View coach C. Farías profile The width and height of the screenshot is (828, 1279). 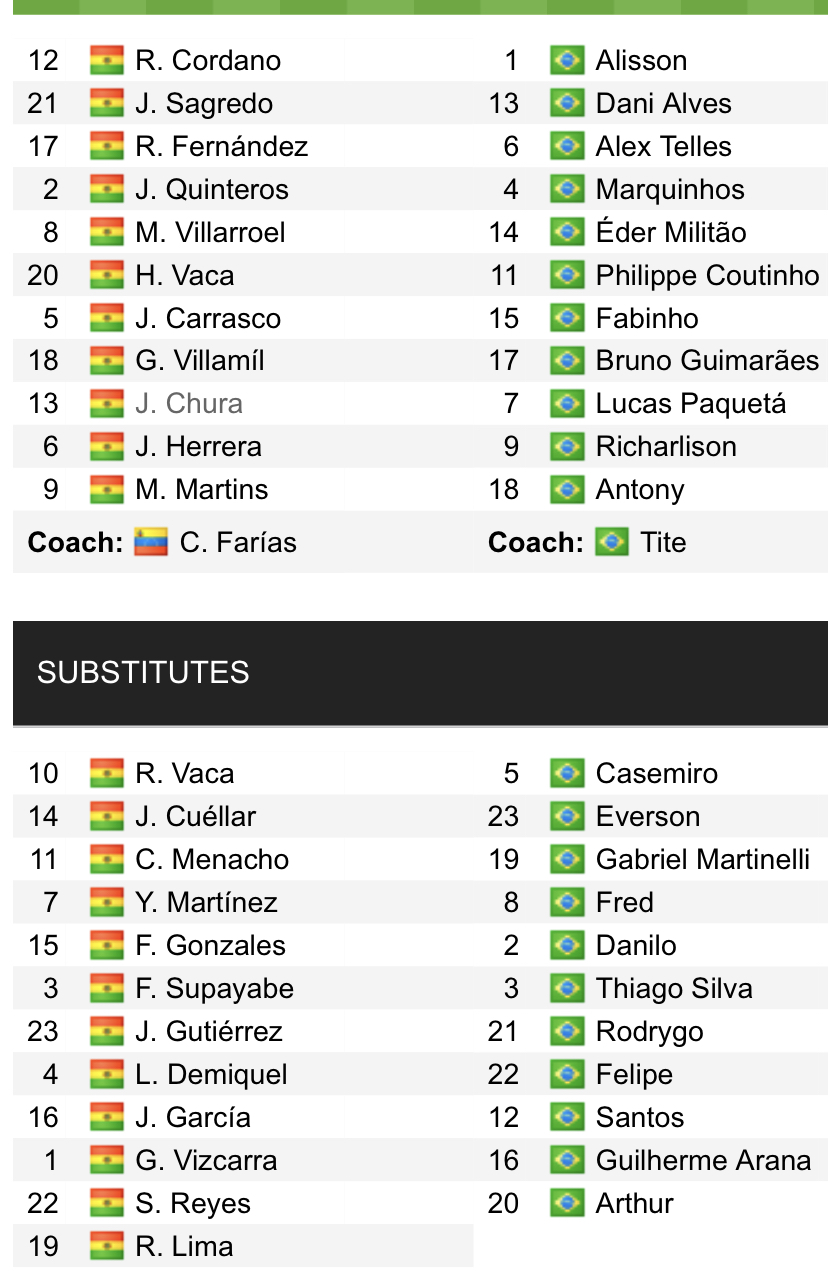tap(238, 542)
